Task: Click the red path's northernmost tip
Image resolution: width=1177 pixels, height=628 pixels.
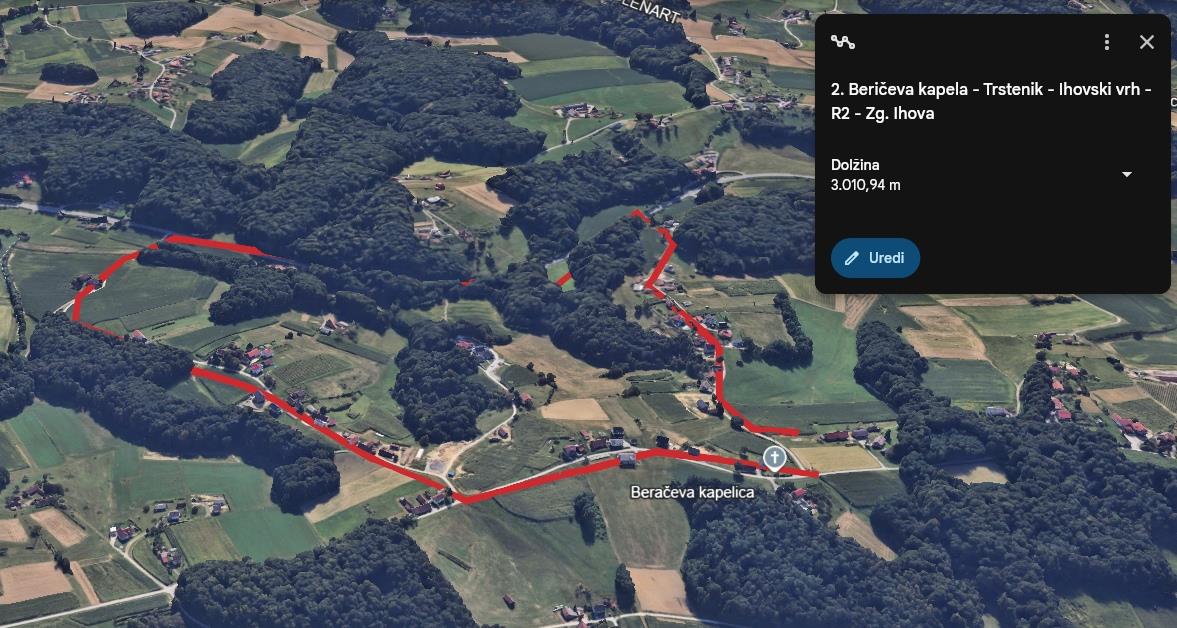Action: 636,213
